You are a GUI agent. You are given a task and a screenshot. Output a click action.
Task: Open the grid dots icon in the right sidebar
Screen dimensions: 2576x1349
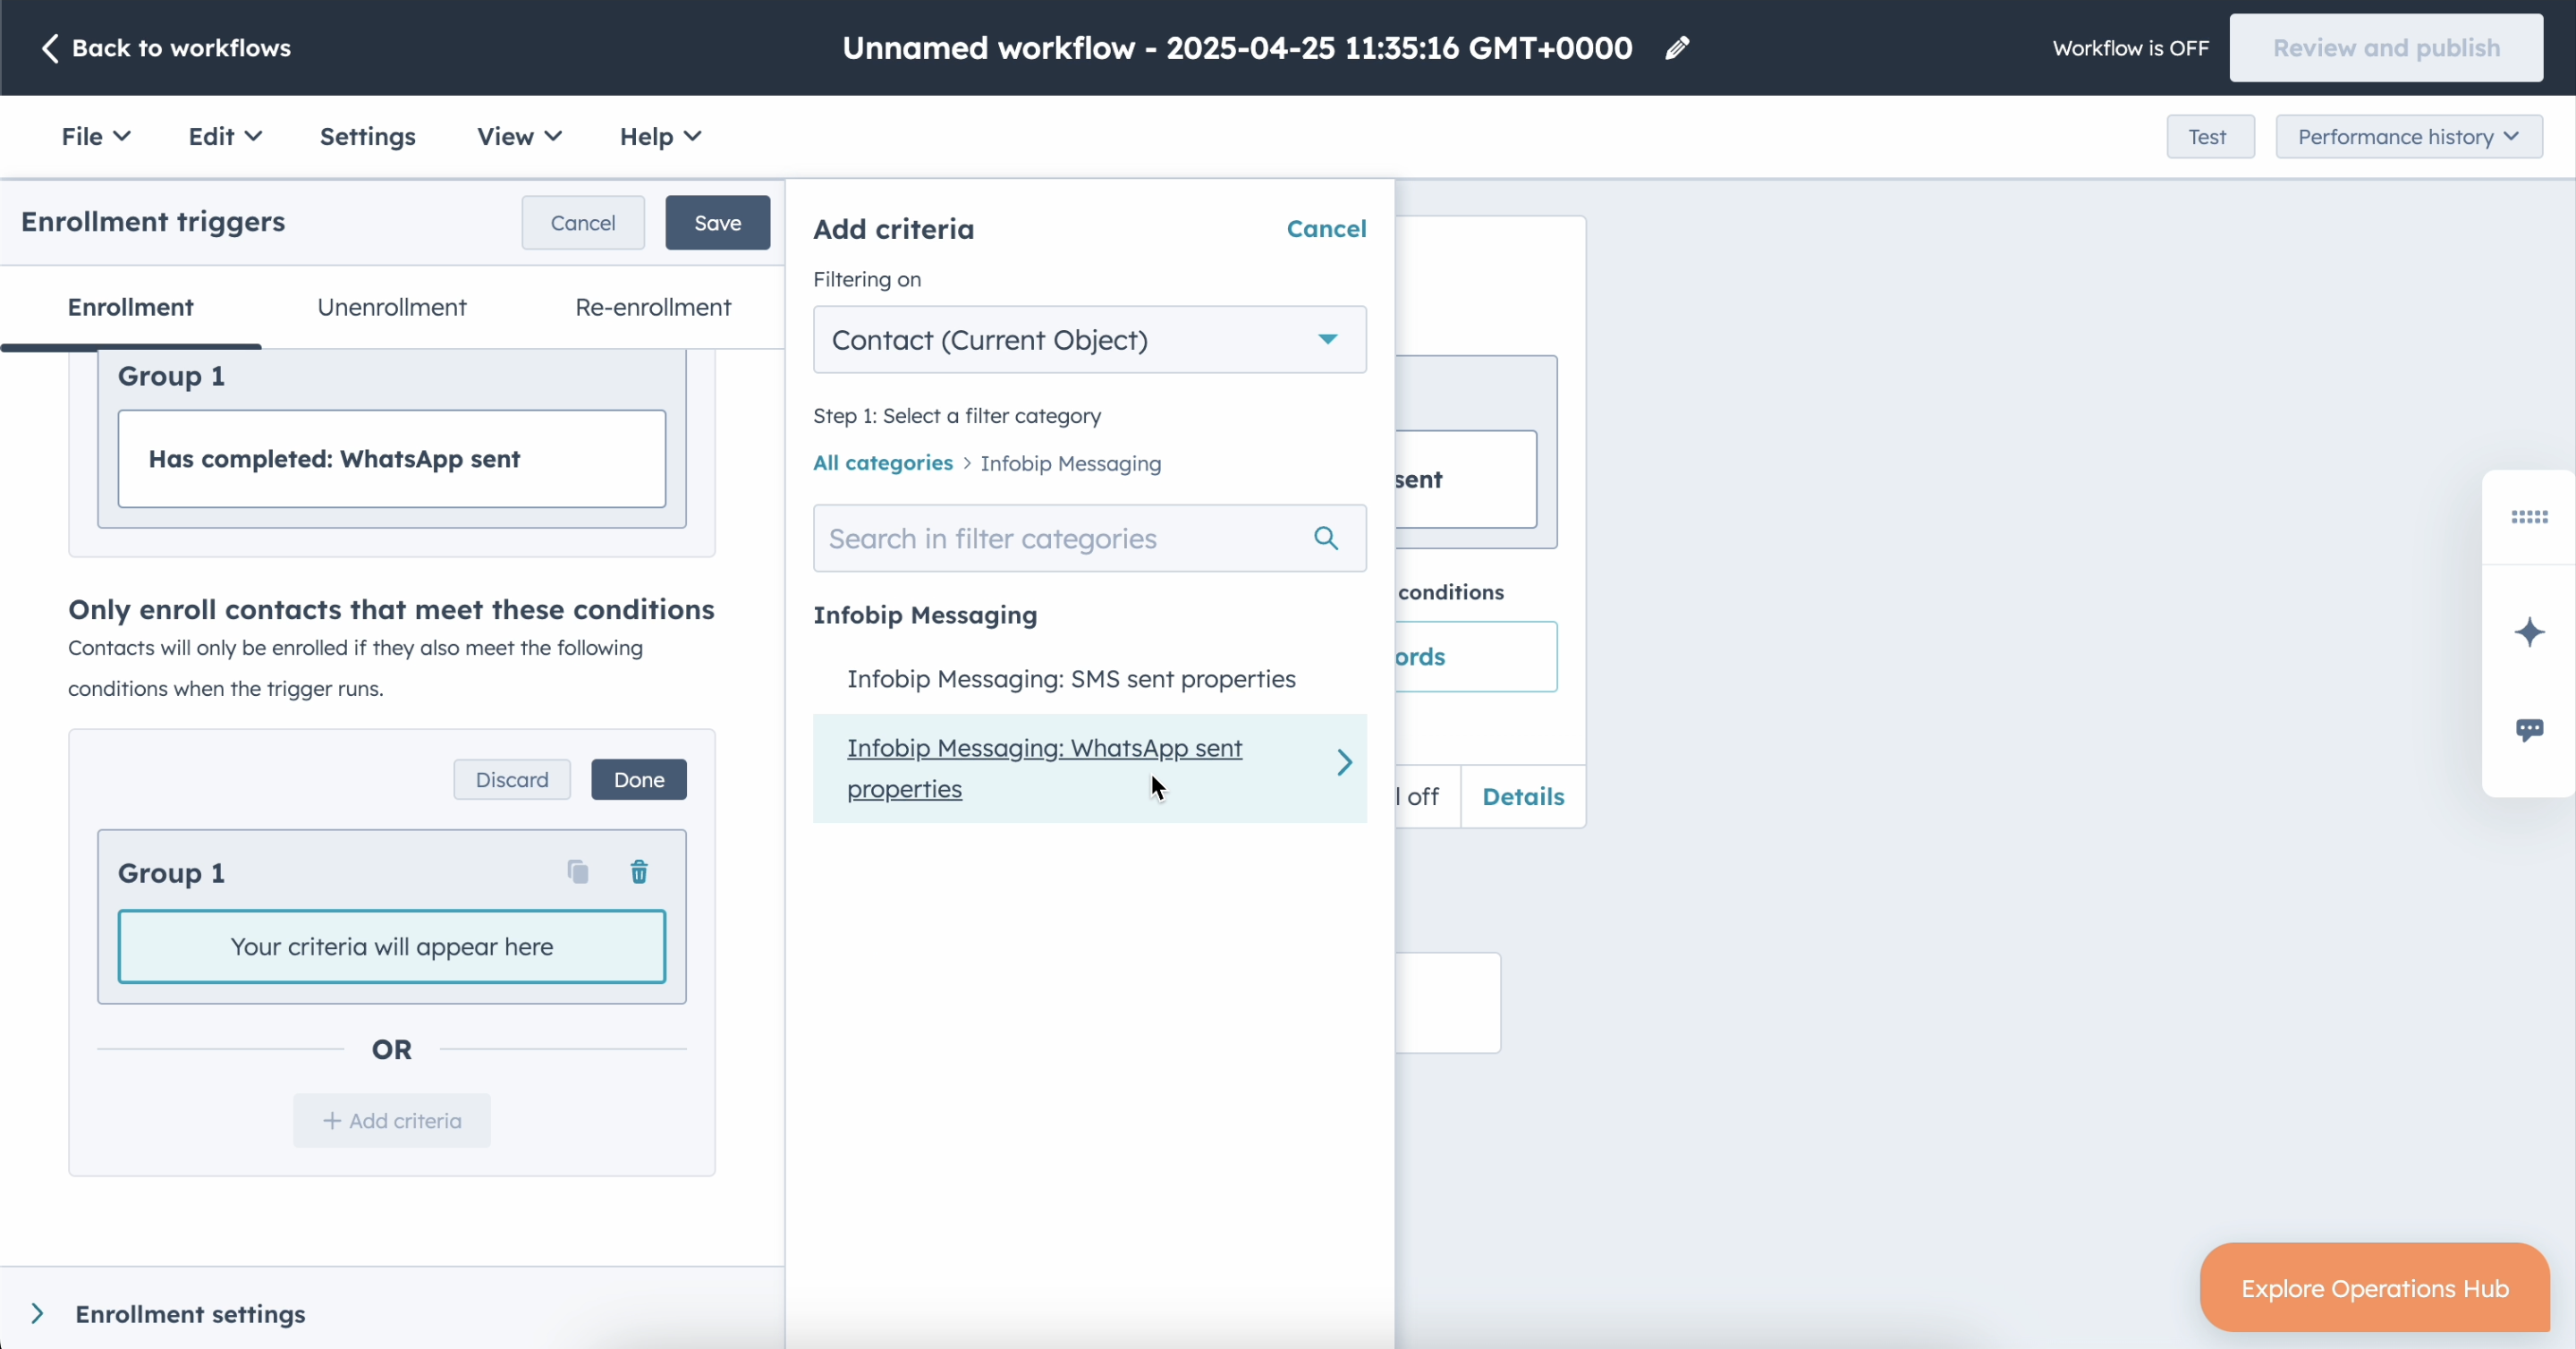click(2529, 517)
